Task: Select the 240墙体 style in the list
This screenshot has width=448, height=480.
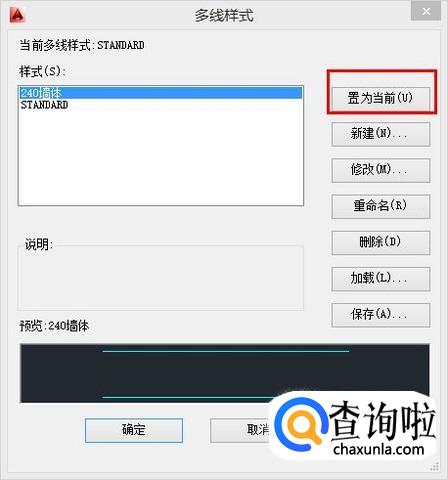Action: point(160,93)
